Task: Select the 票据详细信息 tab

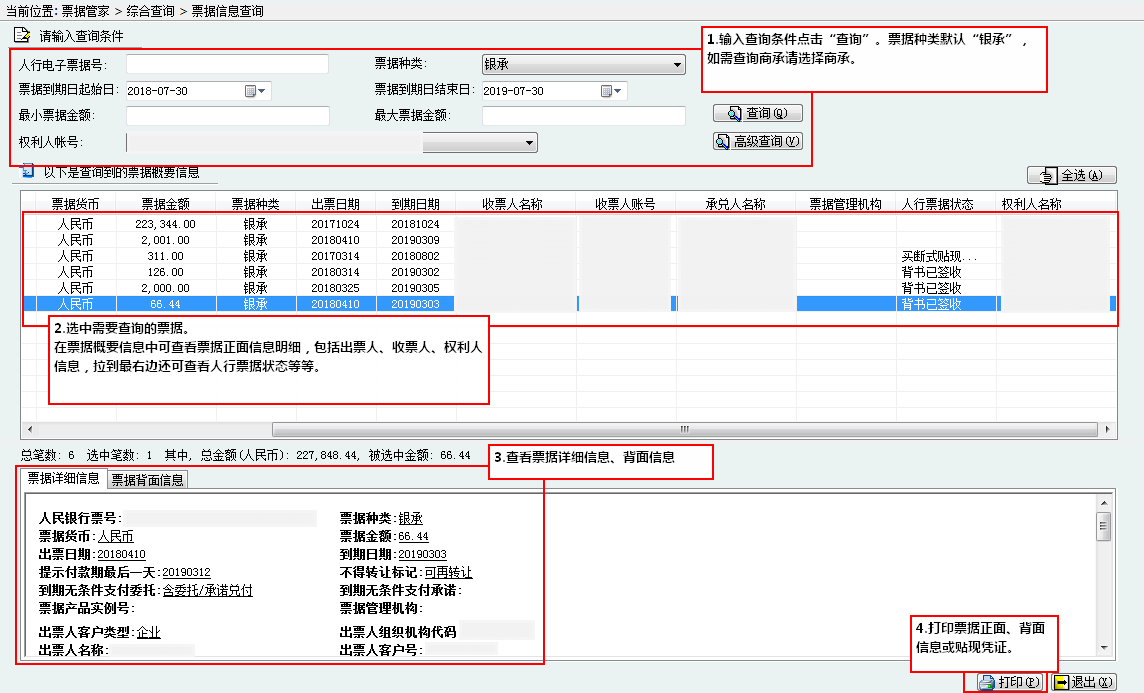Action: (63, 478)
